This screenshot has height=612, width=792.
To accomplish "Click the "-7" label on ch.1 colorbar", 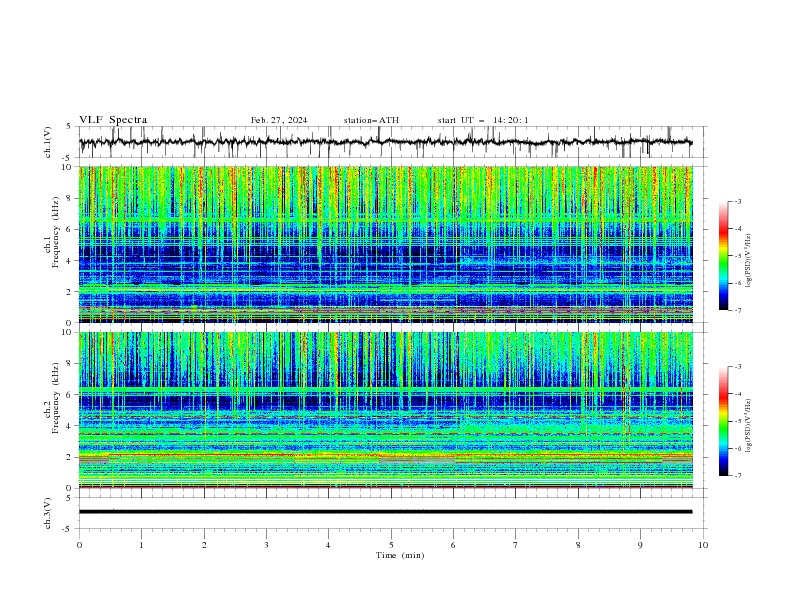I will (x=738, y=311).
